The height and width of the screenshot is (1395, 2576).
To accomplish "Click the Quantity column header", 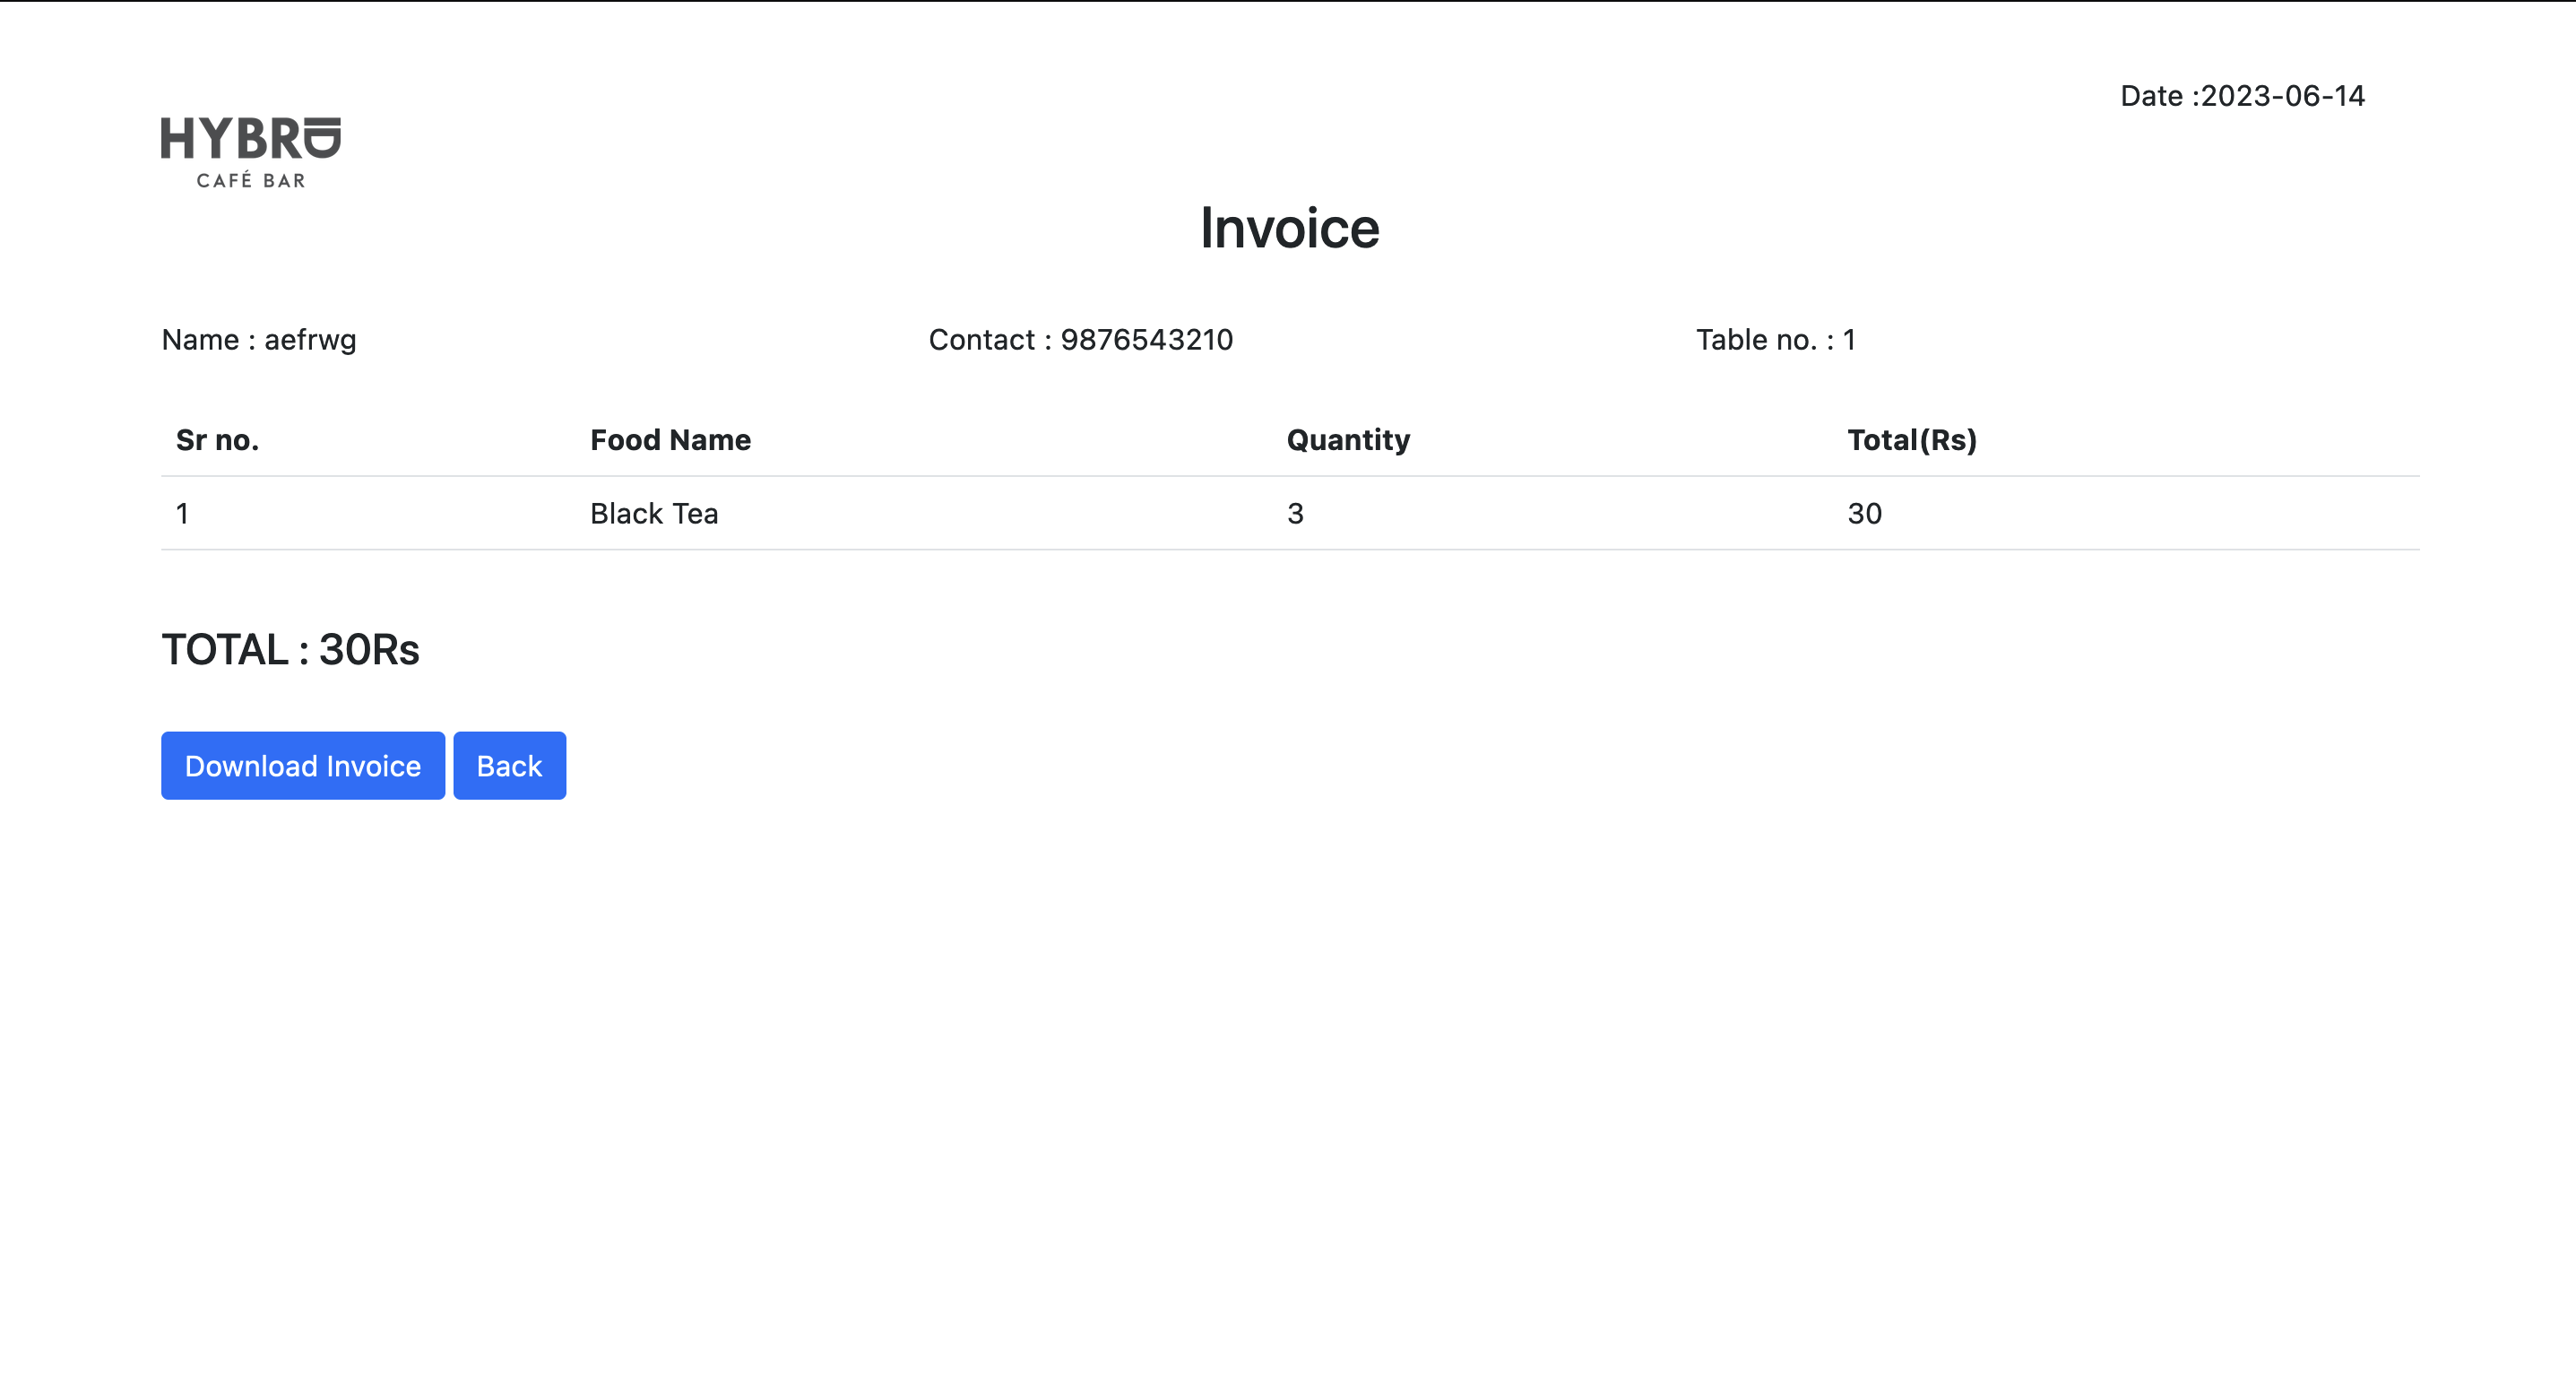I will pyautogui.click(x=1348, y=439).
